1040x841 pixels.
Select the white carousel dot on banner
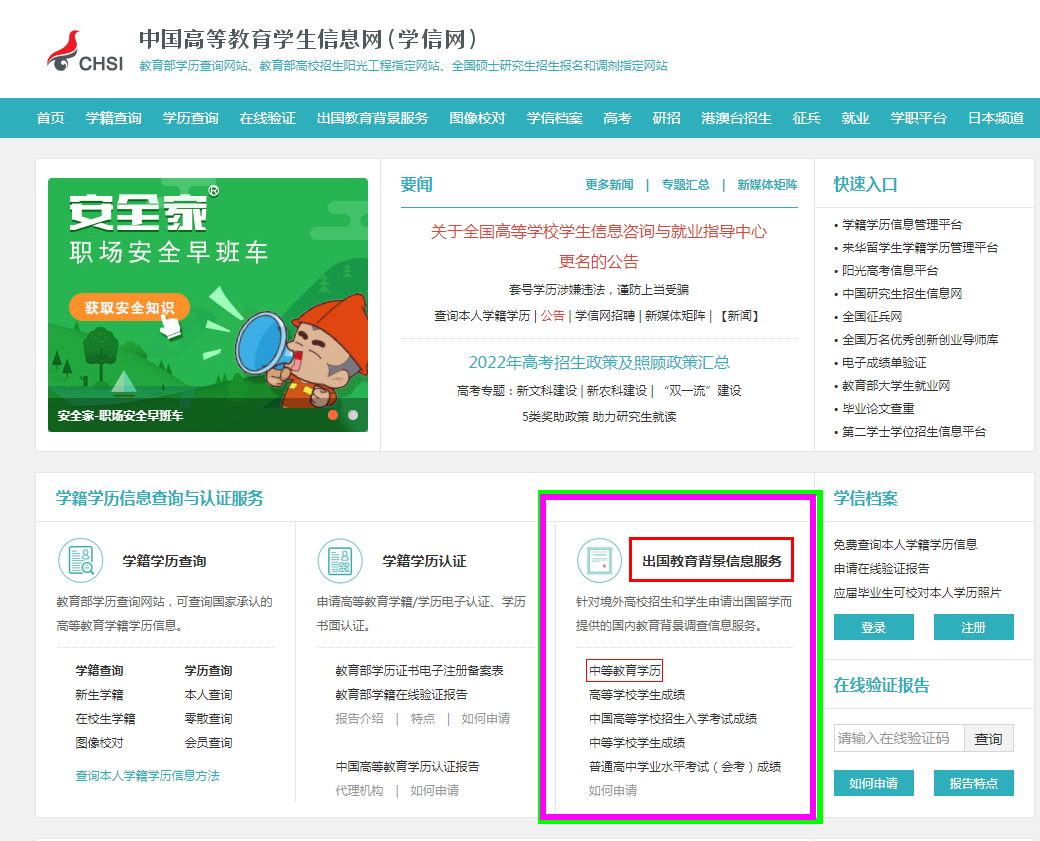[x=353, y=415]
